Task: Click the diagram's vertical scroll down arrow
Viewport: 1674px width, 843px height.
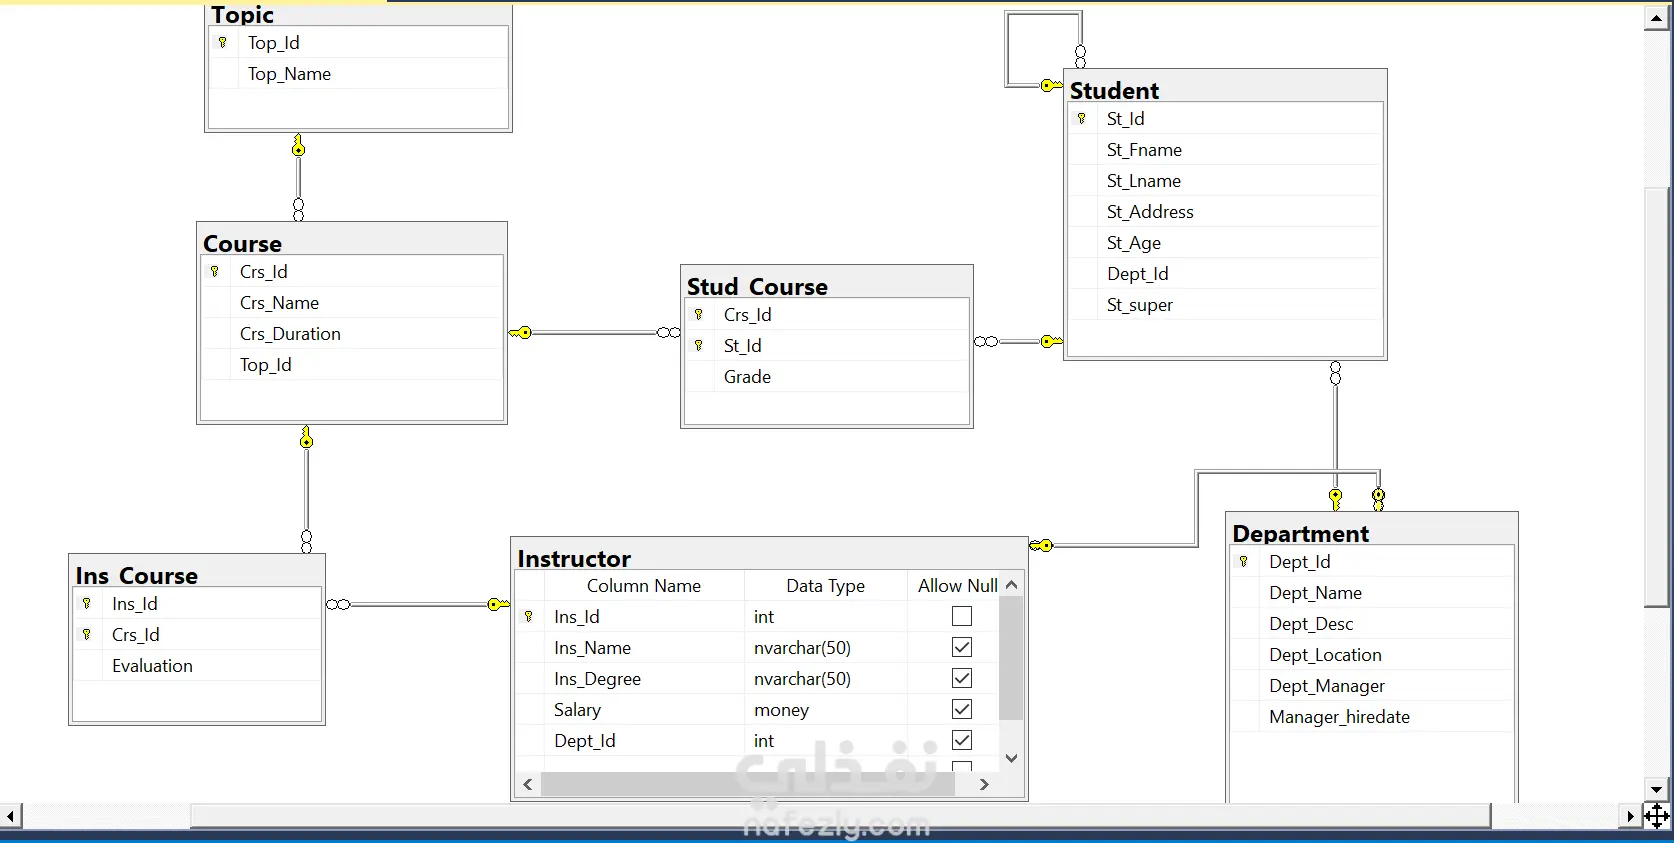Action: coord(1657,790)
